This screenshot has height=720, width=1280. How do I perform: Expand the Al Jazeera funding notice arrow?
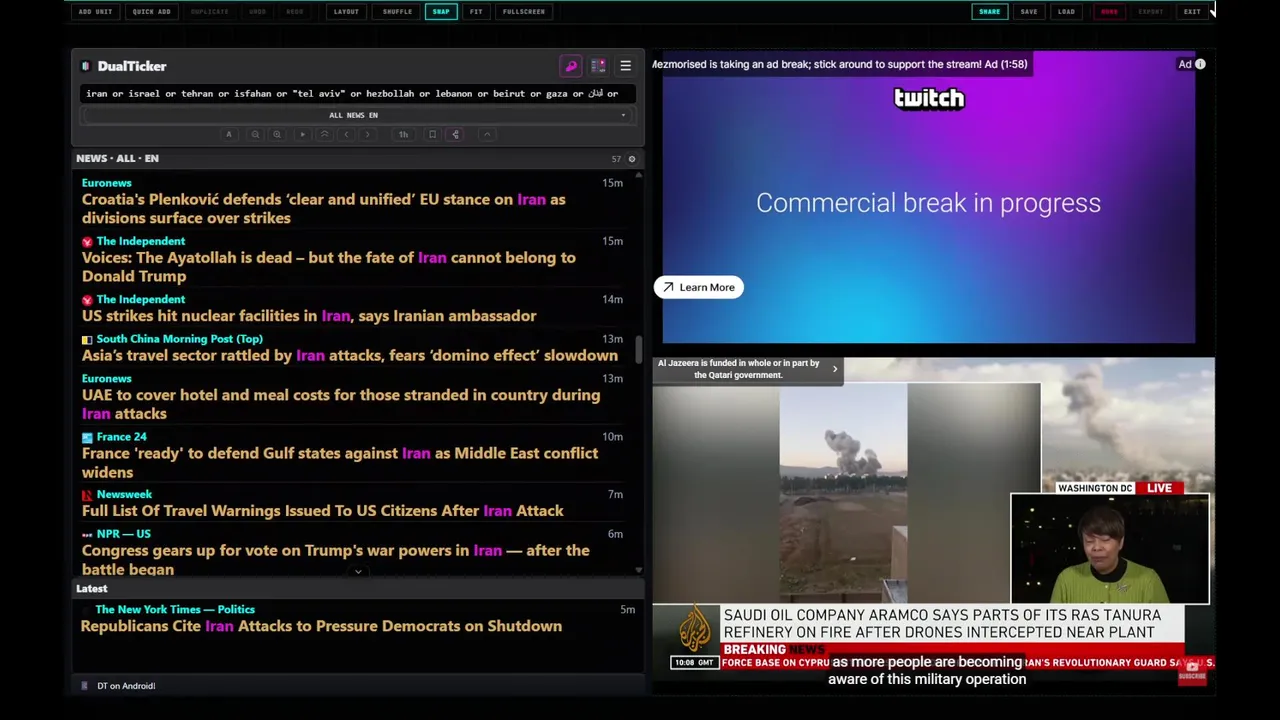pos(835,369)
